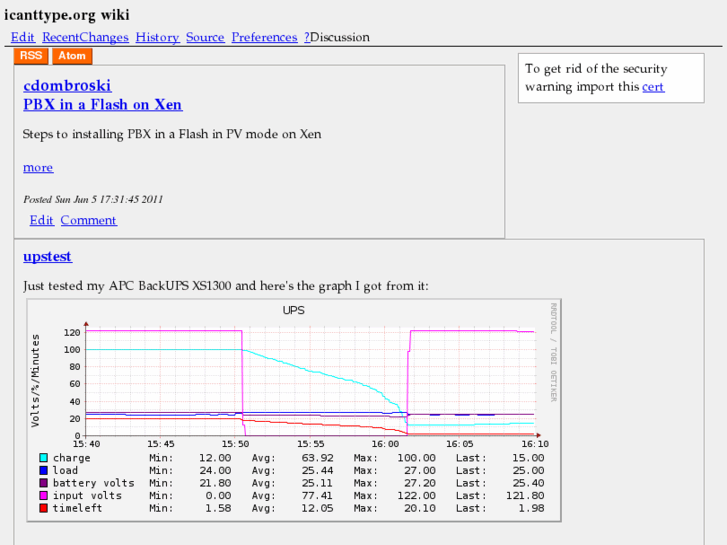
Task: Open Preferences page
Action: [264, 37]
